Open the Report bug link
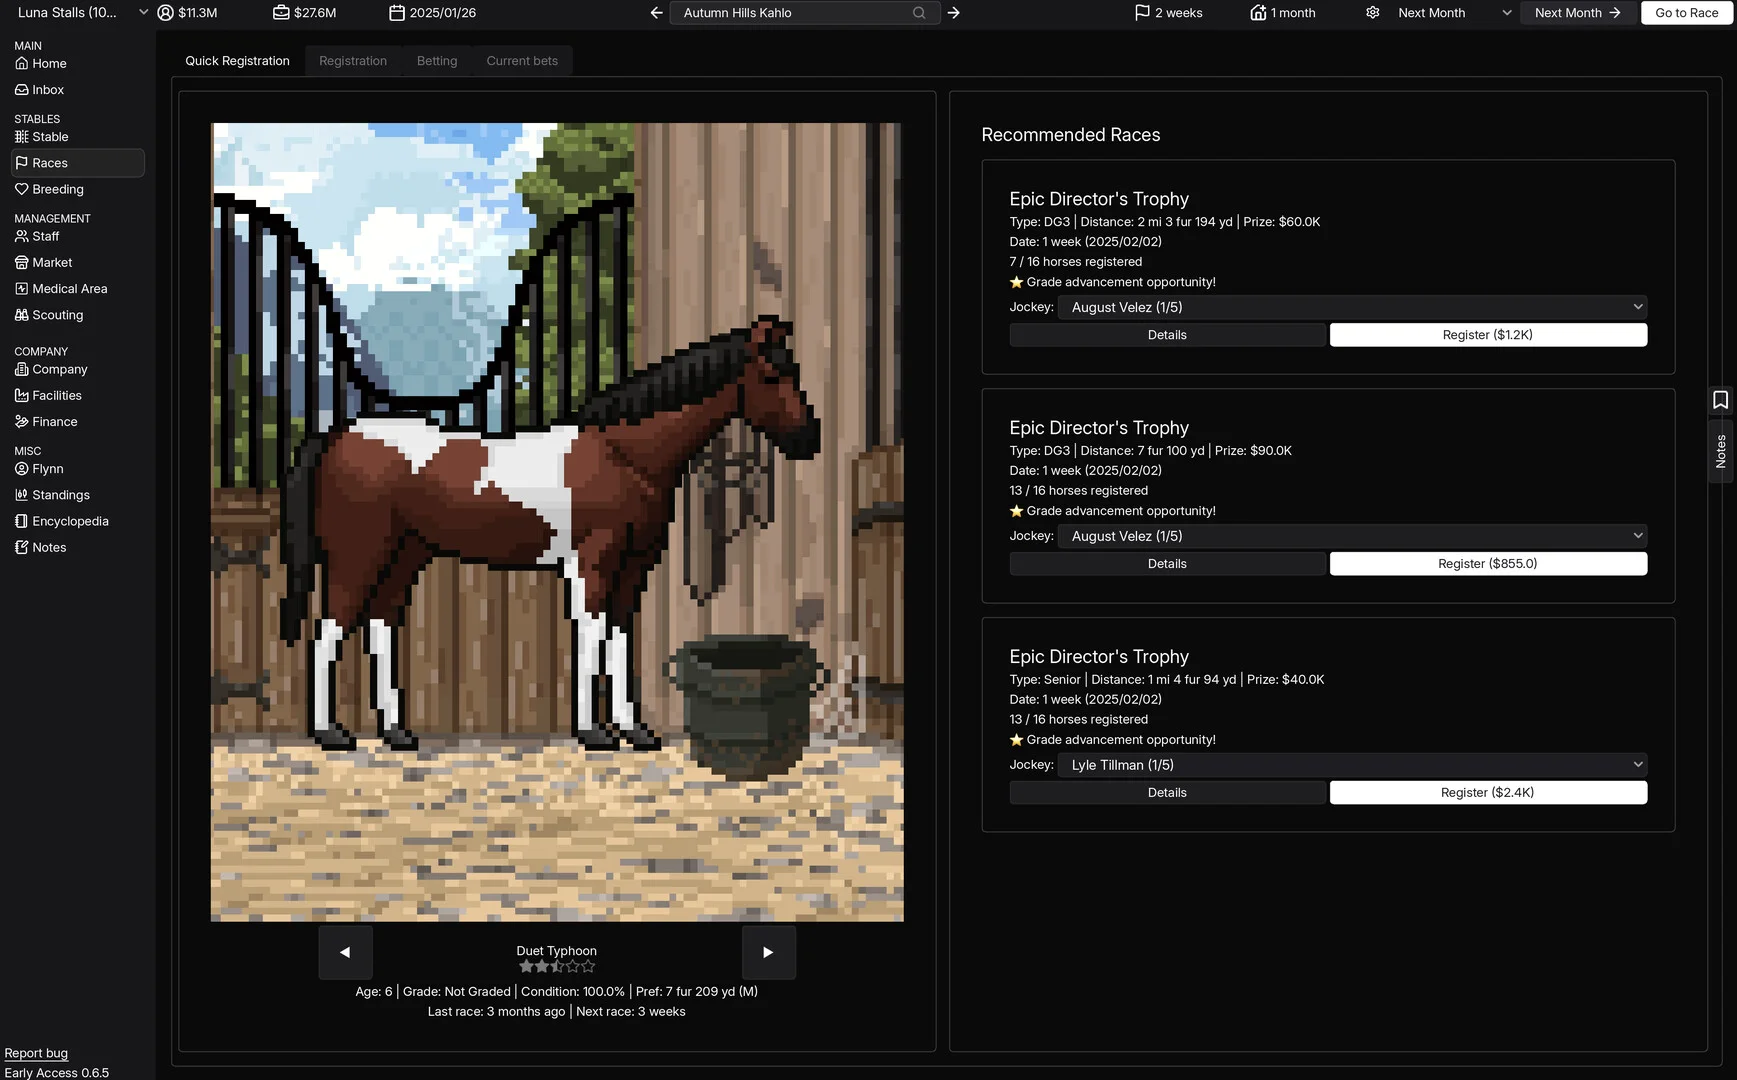The height and width of the screenshot is (1080, 1737). (x=36, y=1053)
